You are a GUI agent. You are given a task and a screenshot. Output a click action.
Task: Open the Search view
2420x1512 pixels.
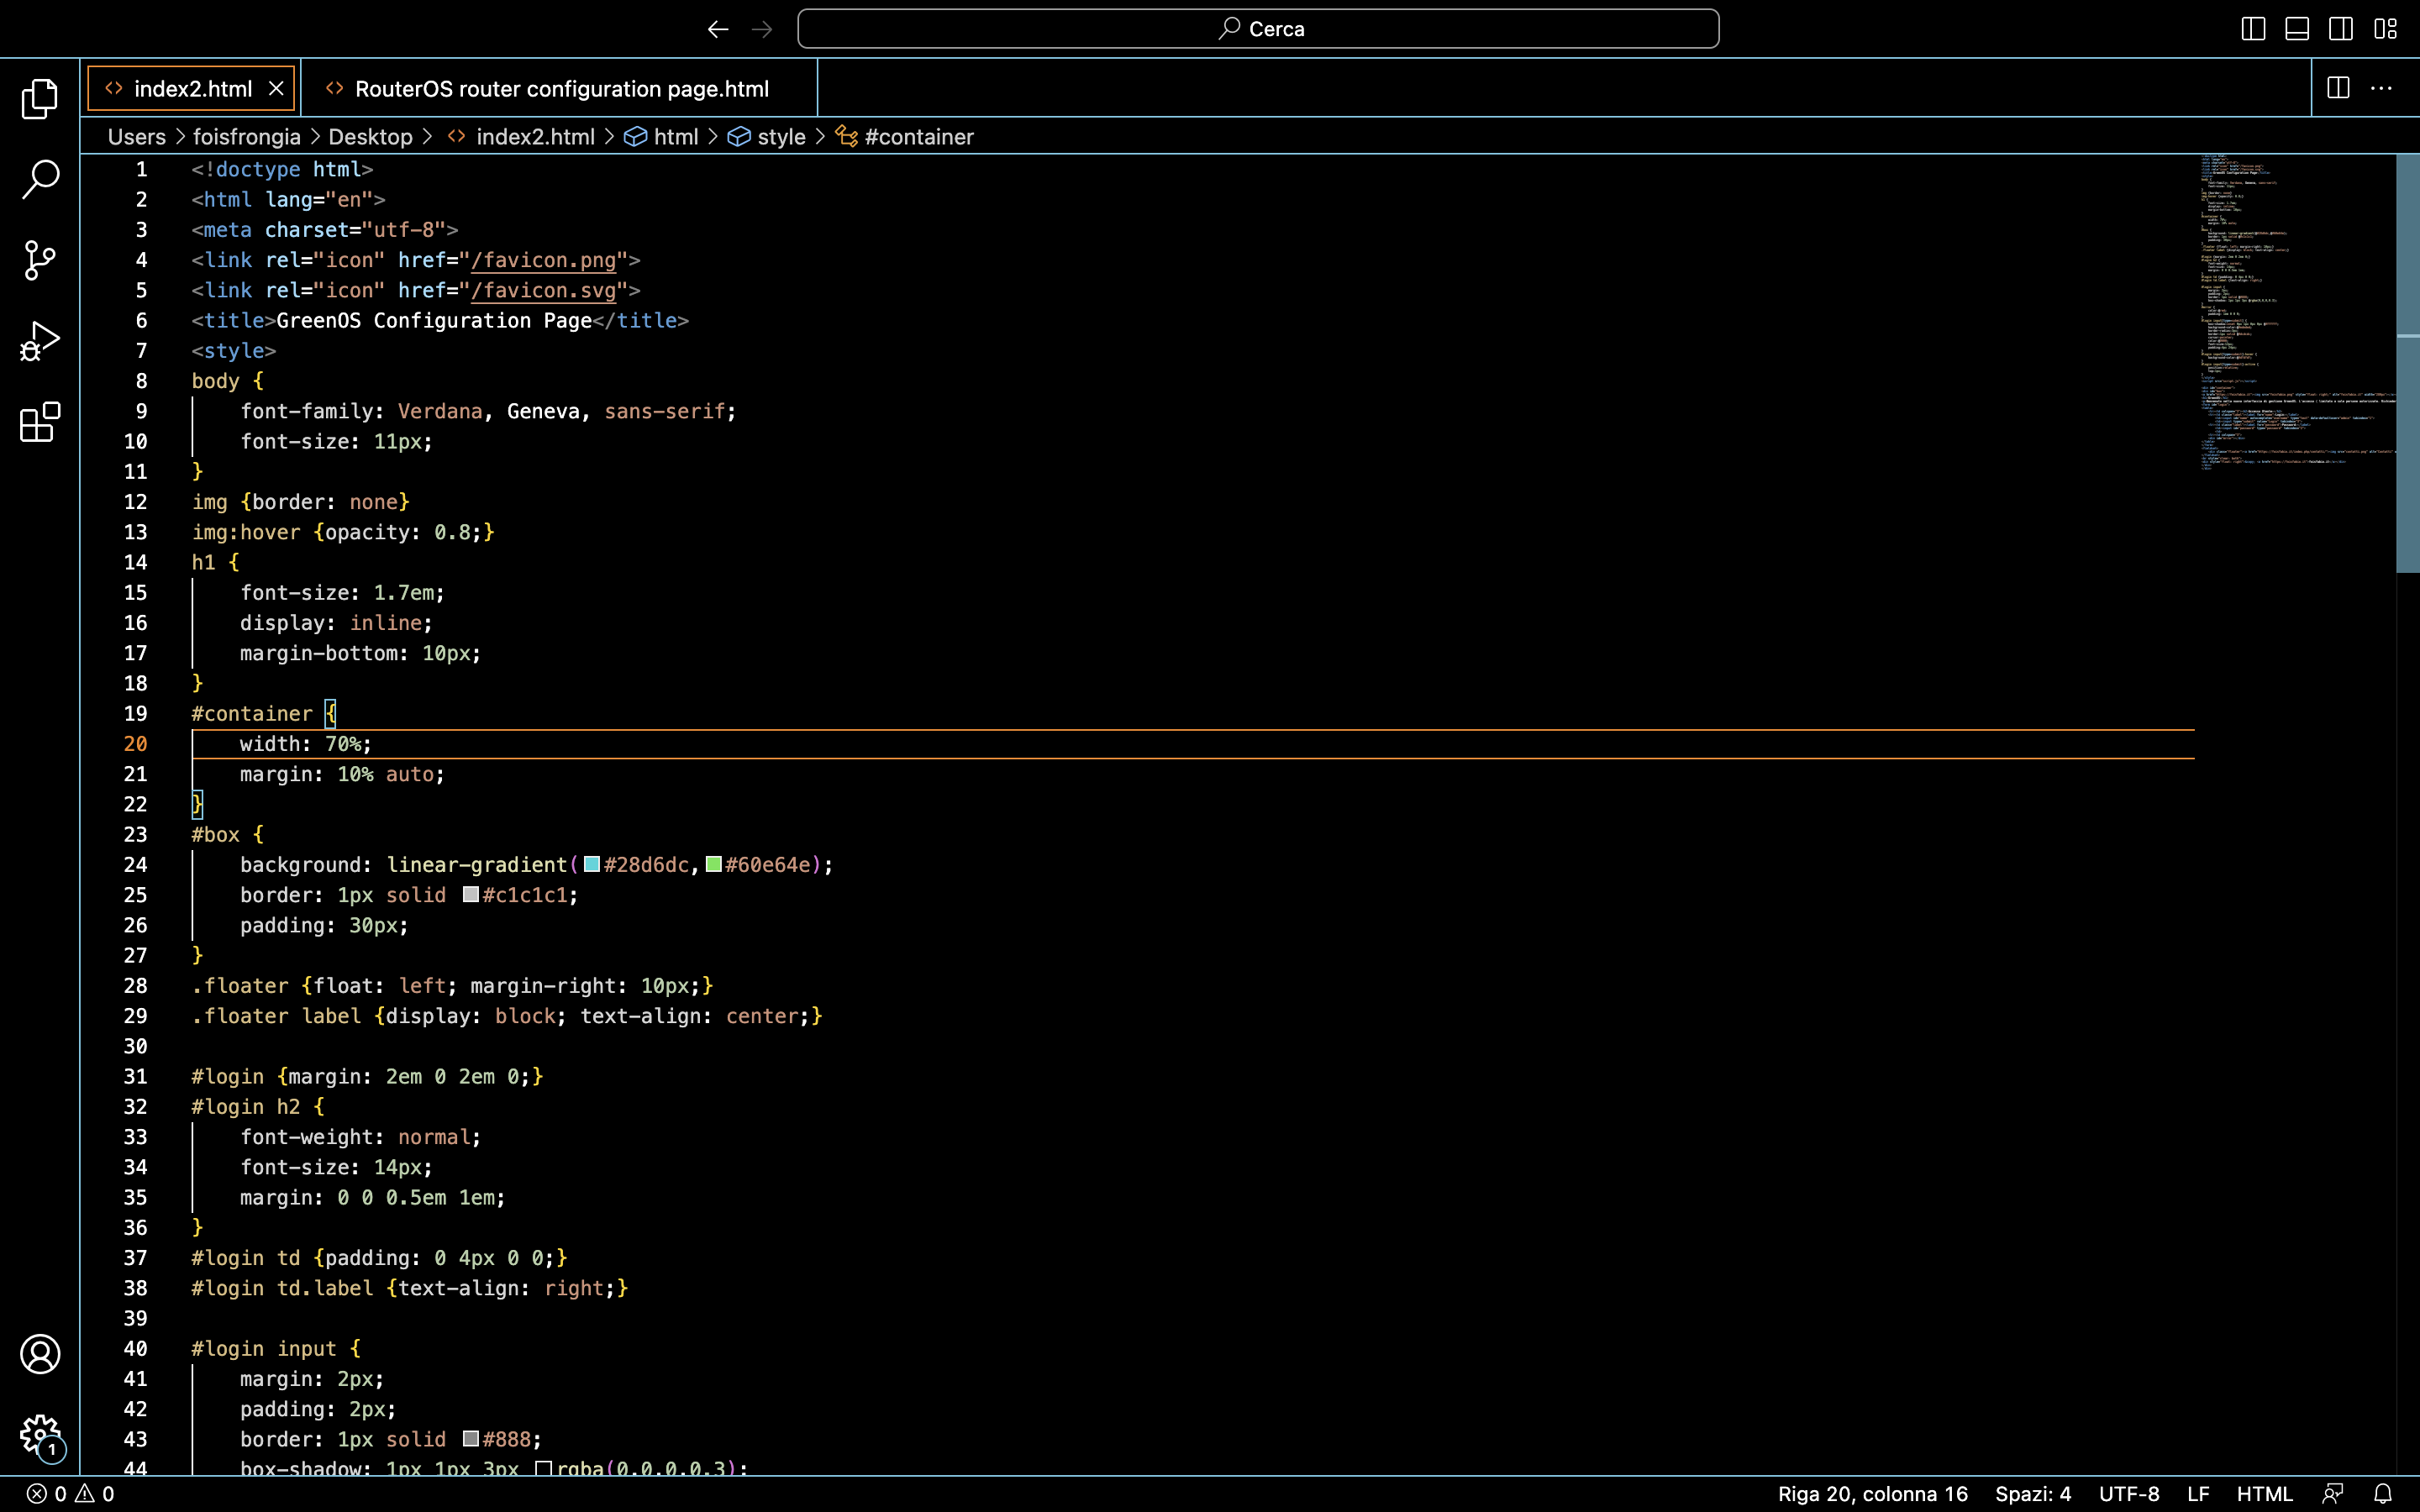tap(39, 180)
